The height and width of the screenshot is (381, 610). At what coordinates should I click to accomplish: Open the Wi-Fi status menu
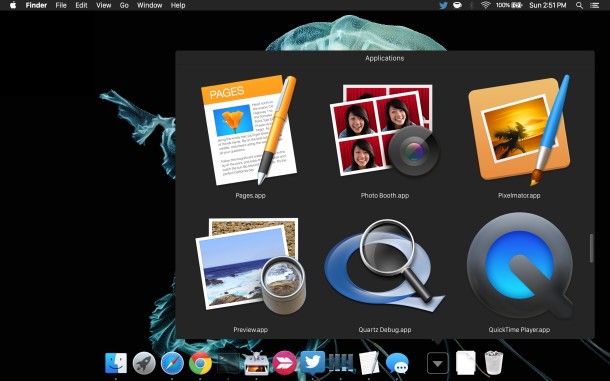coord(486,5)
